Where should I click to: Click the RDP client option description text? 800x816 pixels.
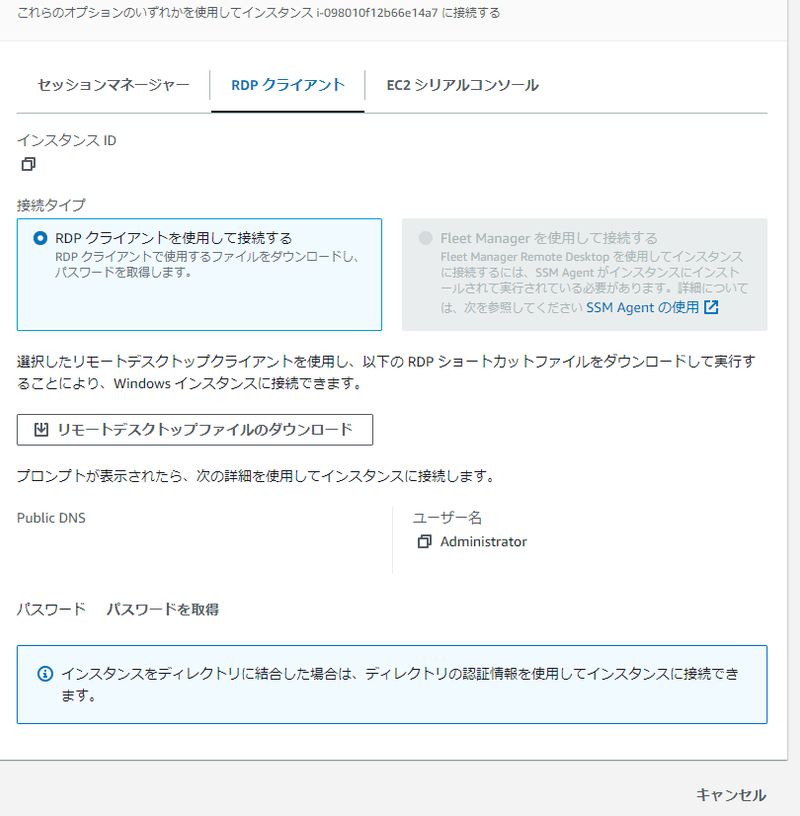point(207,264)
